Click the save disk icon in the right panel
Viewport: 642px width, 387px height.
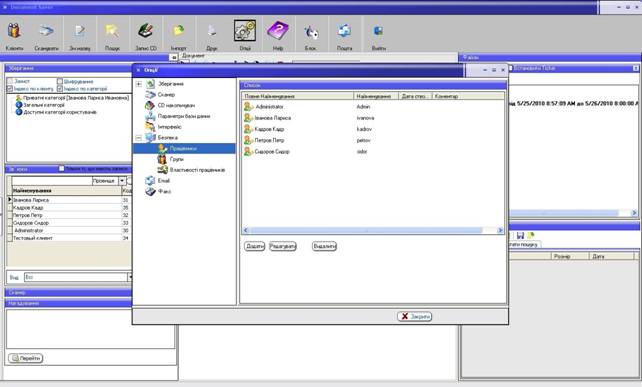click(x=520, y=235)
